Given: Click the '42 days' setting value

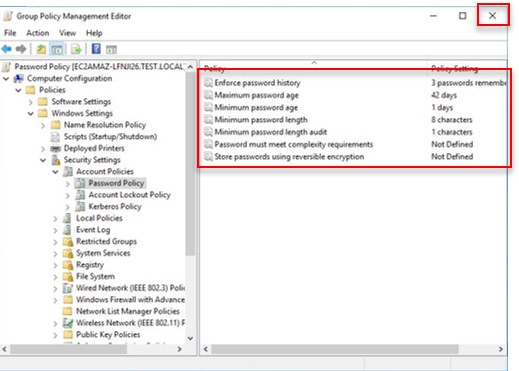Looking at the screenshot, I should coord(444,95).
